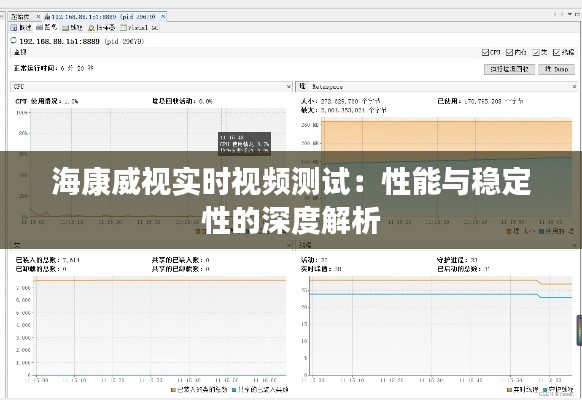Image resolution: width=582 pixels, height=400 pixels.
Task: Click the 已装入的总数 7,814 text
Action: pyautogui.click(x=47, y=260)
